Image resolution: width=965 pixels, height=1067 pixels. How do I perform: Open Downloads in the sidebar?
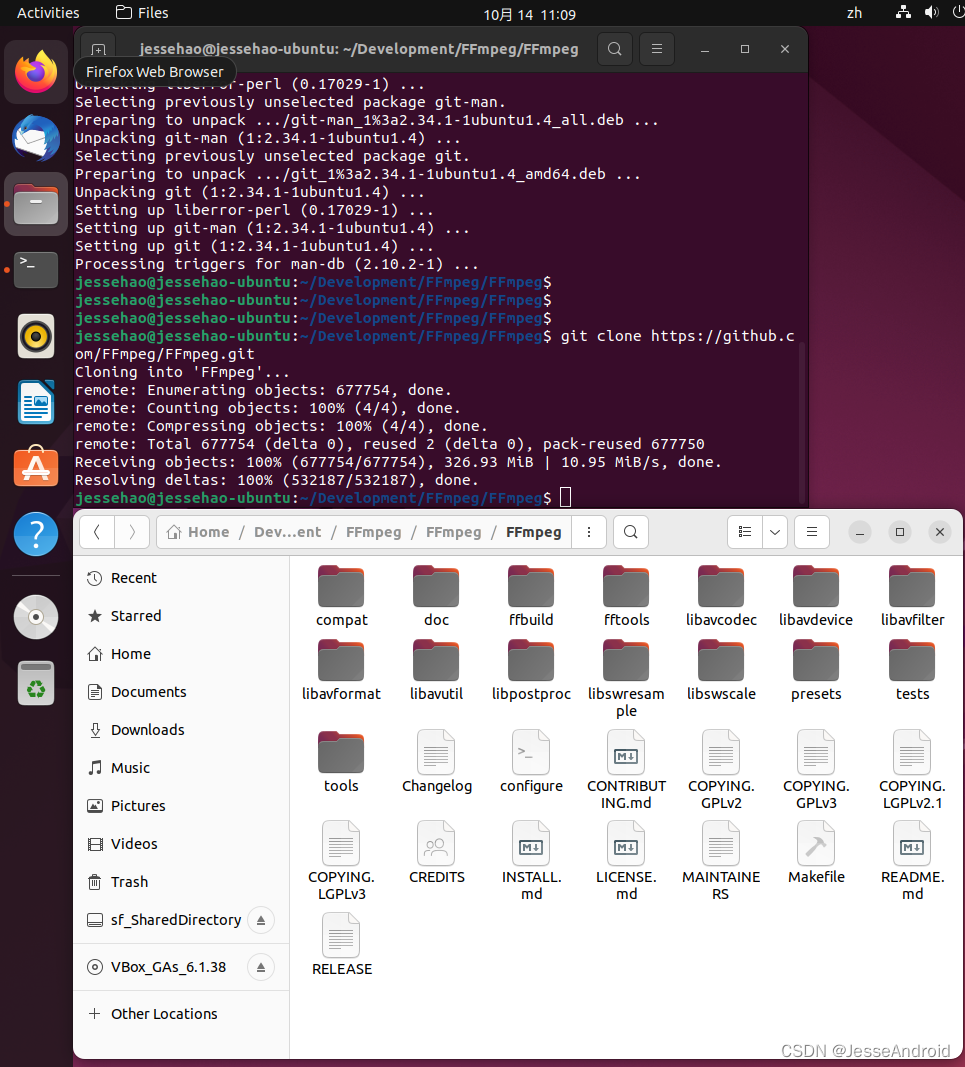click(x=181, y=730)
